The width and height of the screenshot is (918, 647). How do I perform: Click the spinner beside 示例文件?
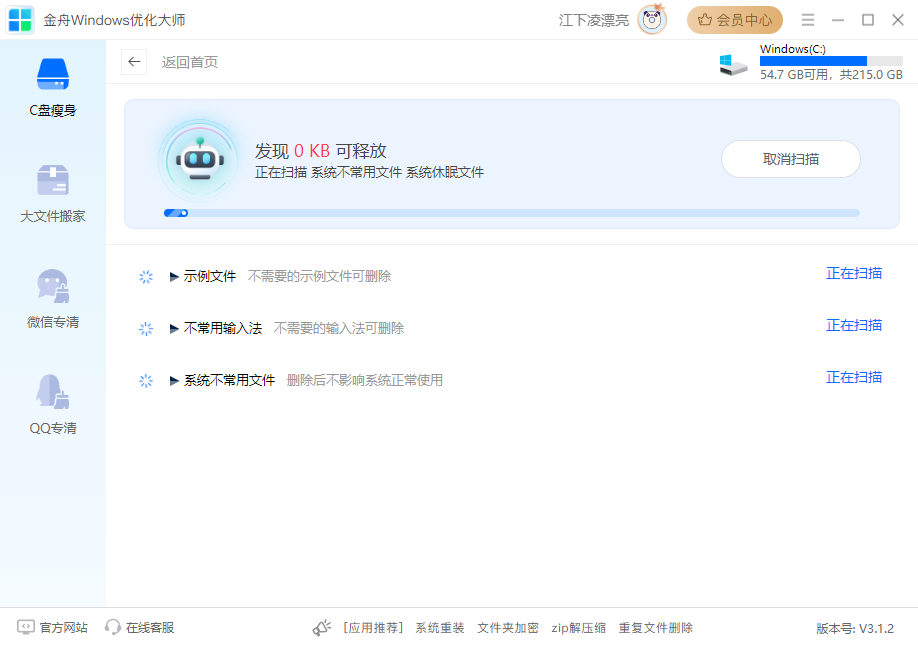point(146,276)
